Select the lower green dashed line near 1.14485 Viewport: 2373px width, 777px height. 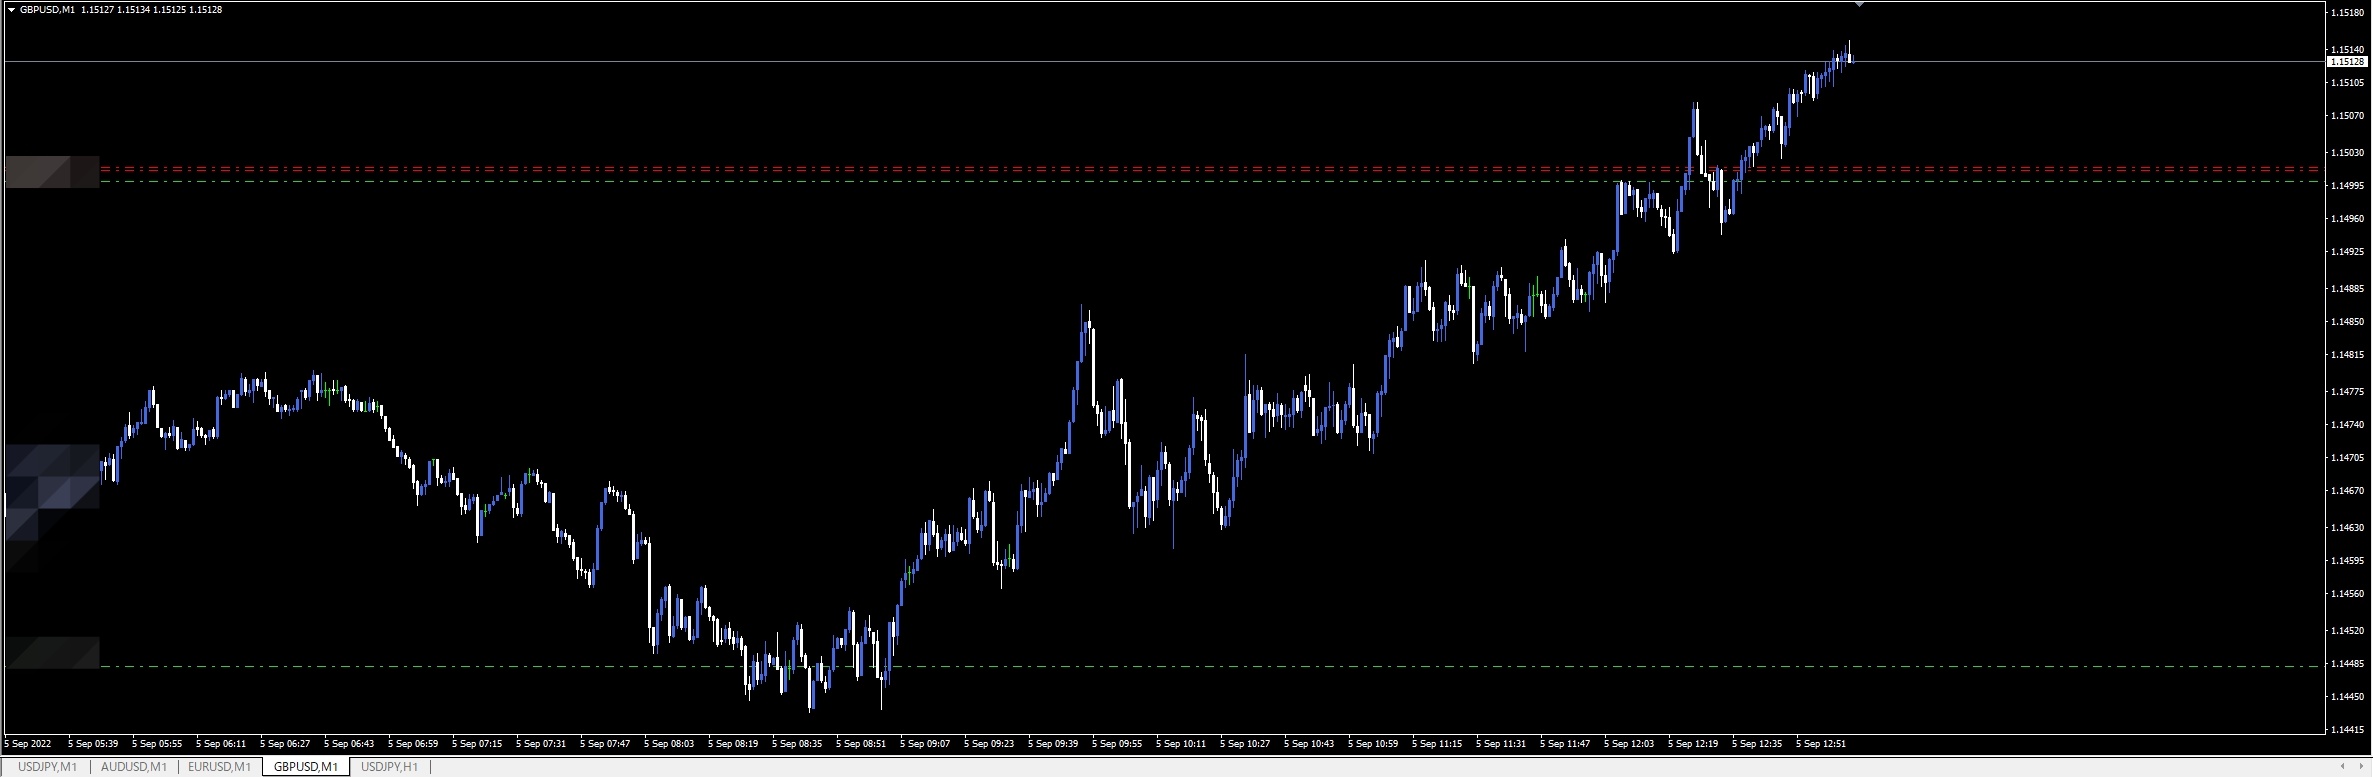coord(1200,666)
